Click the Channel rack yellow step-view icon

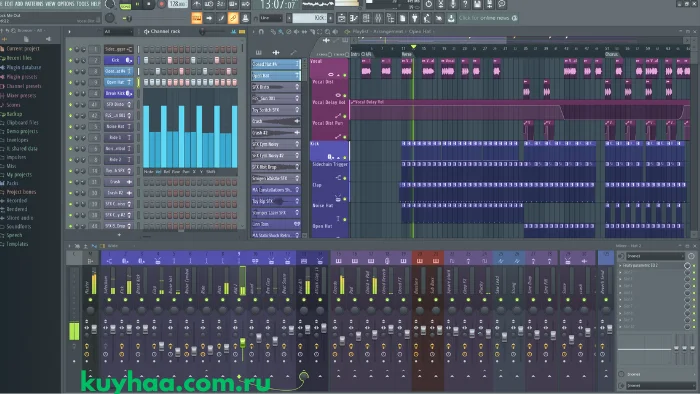pos(242,32)
